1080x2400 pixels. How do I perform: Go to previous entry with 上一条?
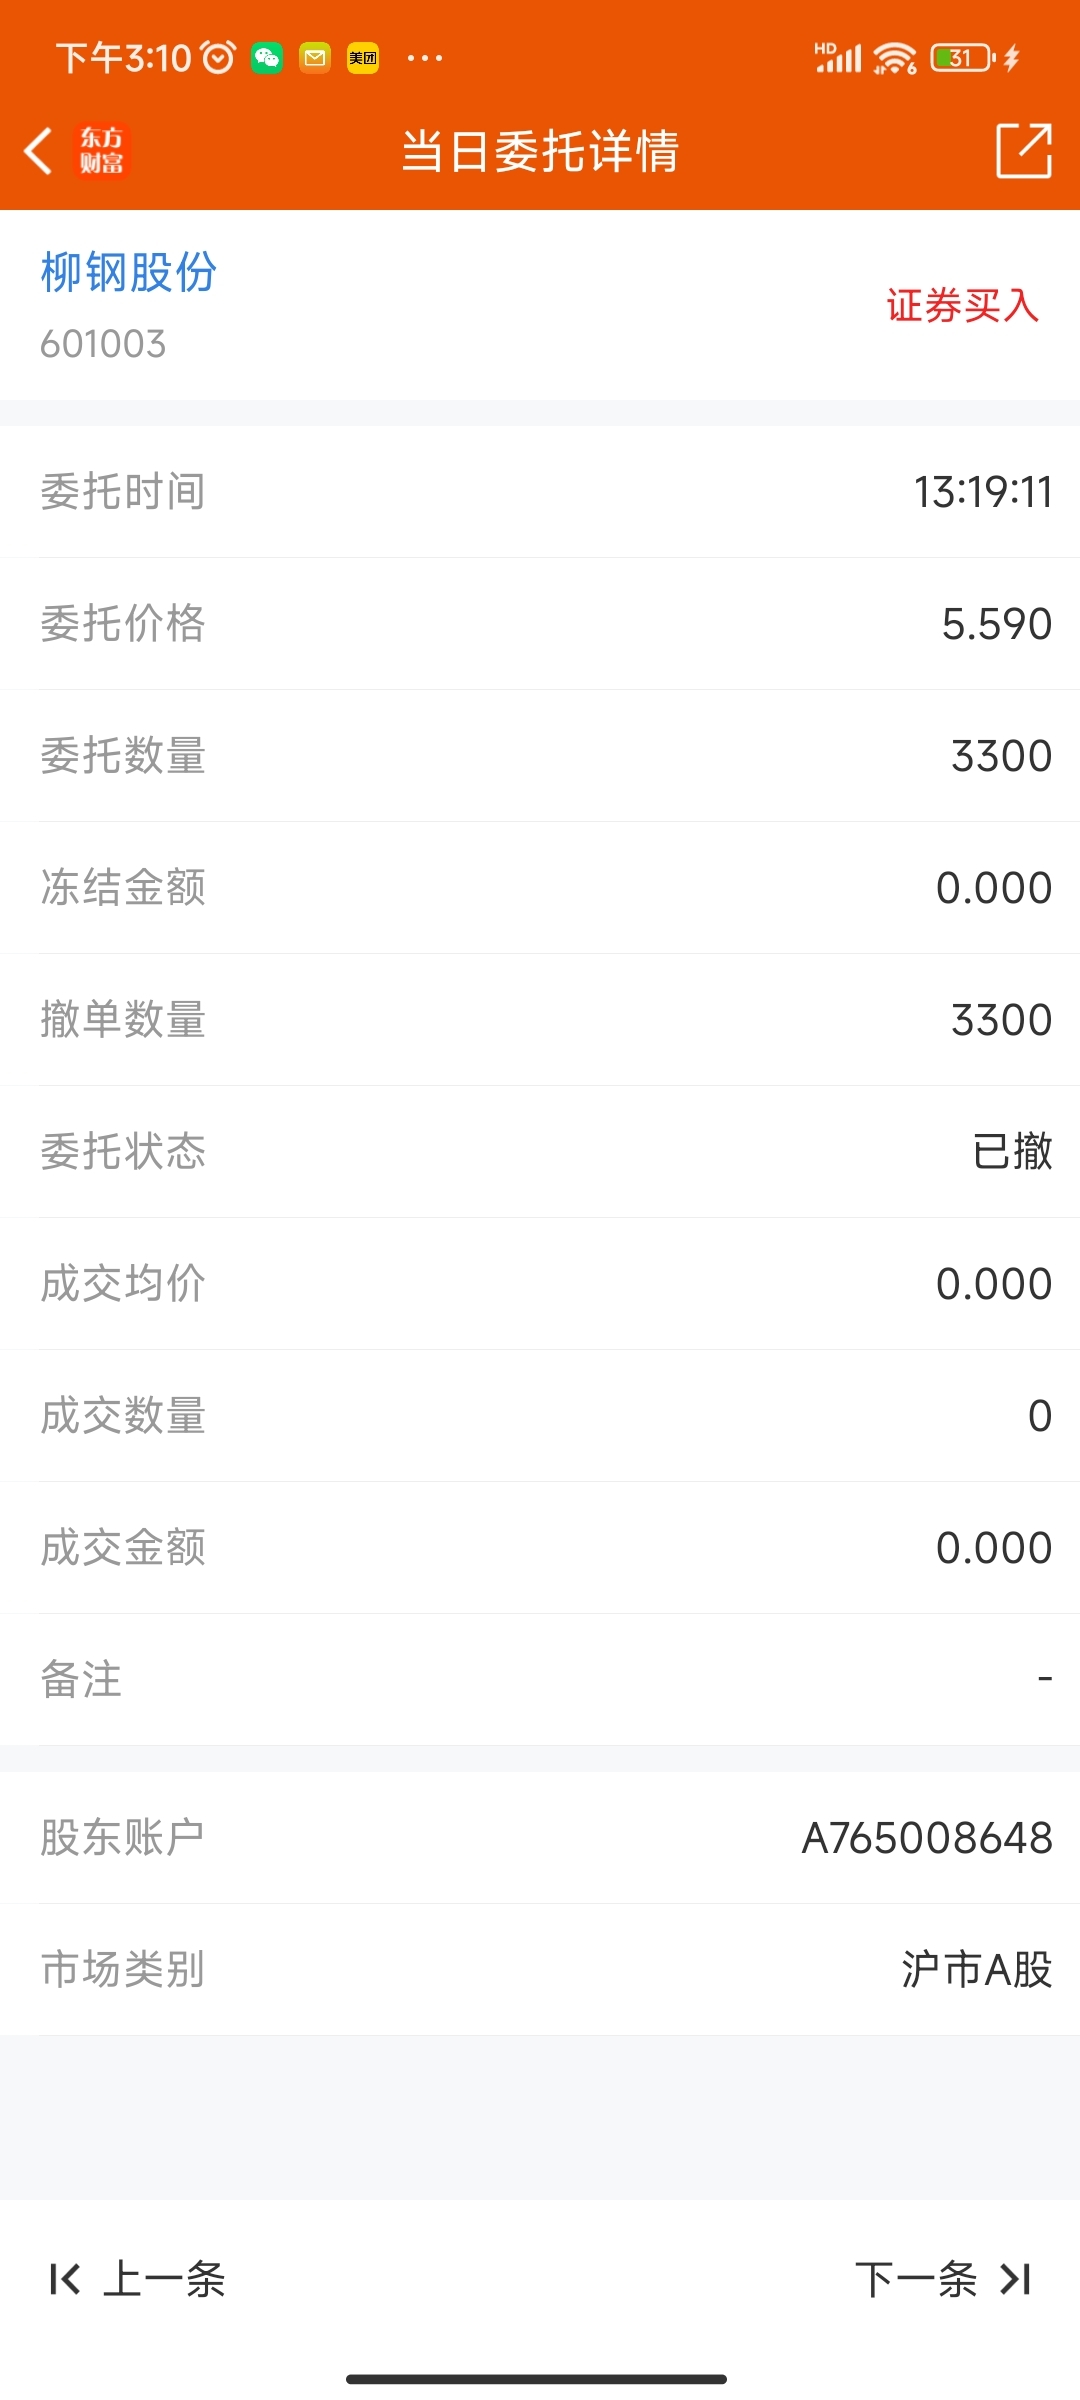tap(138, 2280)
